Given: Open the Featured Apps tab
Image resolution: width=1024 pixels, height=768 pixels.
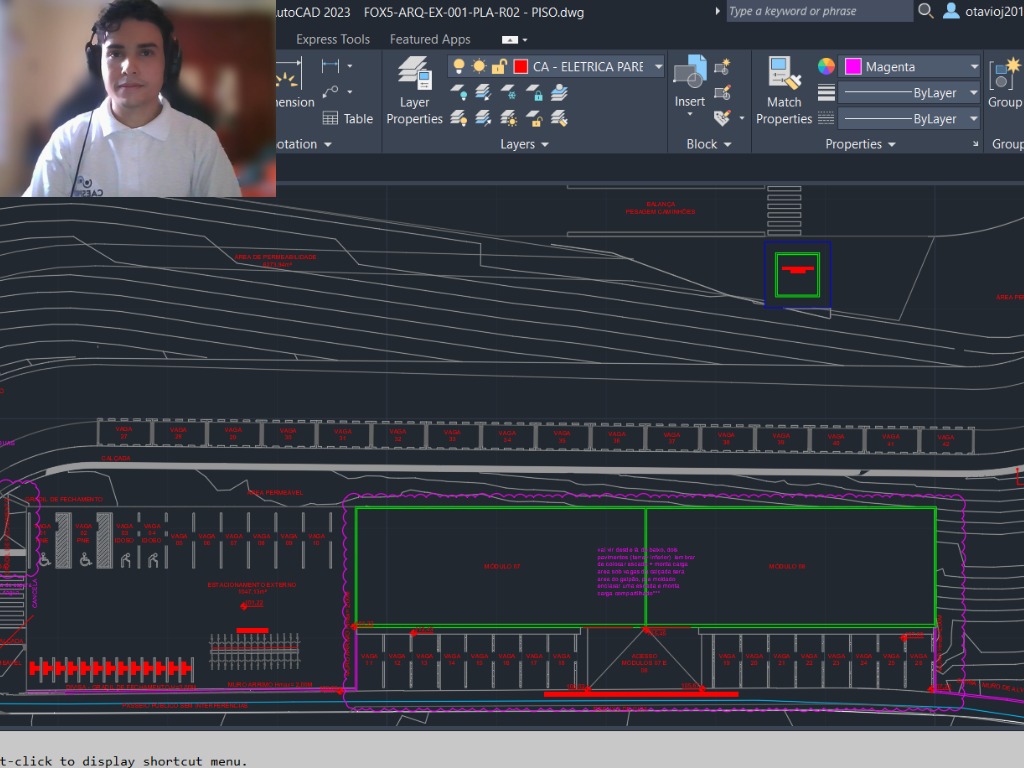Looking at the screenshot, I should (x=430, y=39).
